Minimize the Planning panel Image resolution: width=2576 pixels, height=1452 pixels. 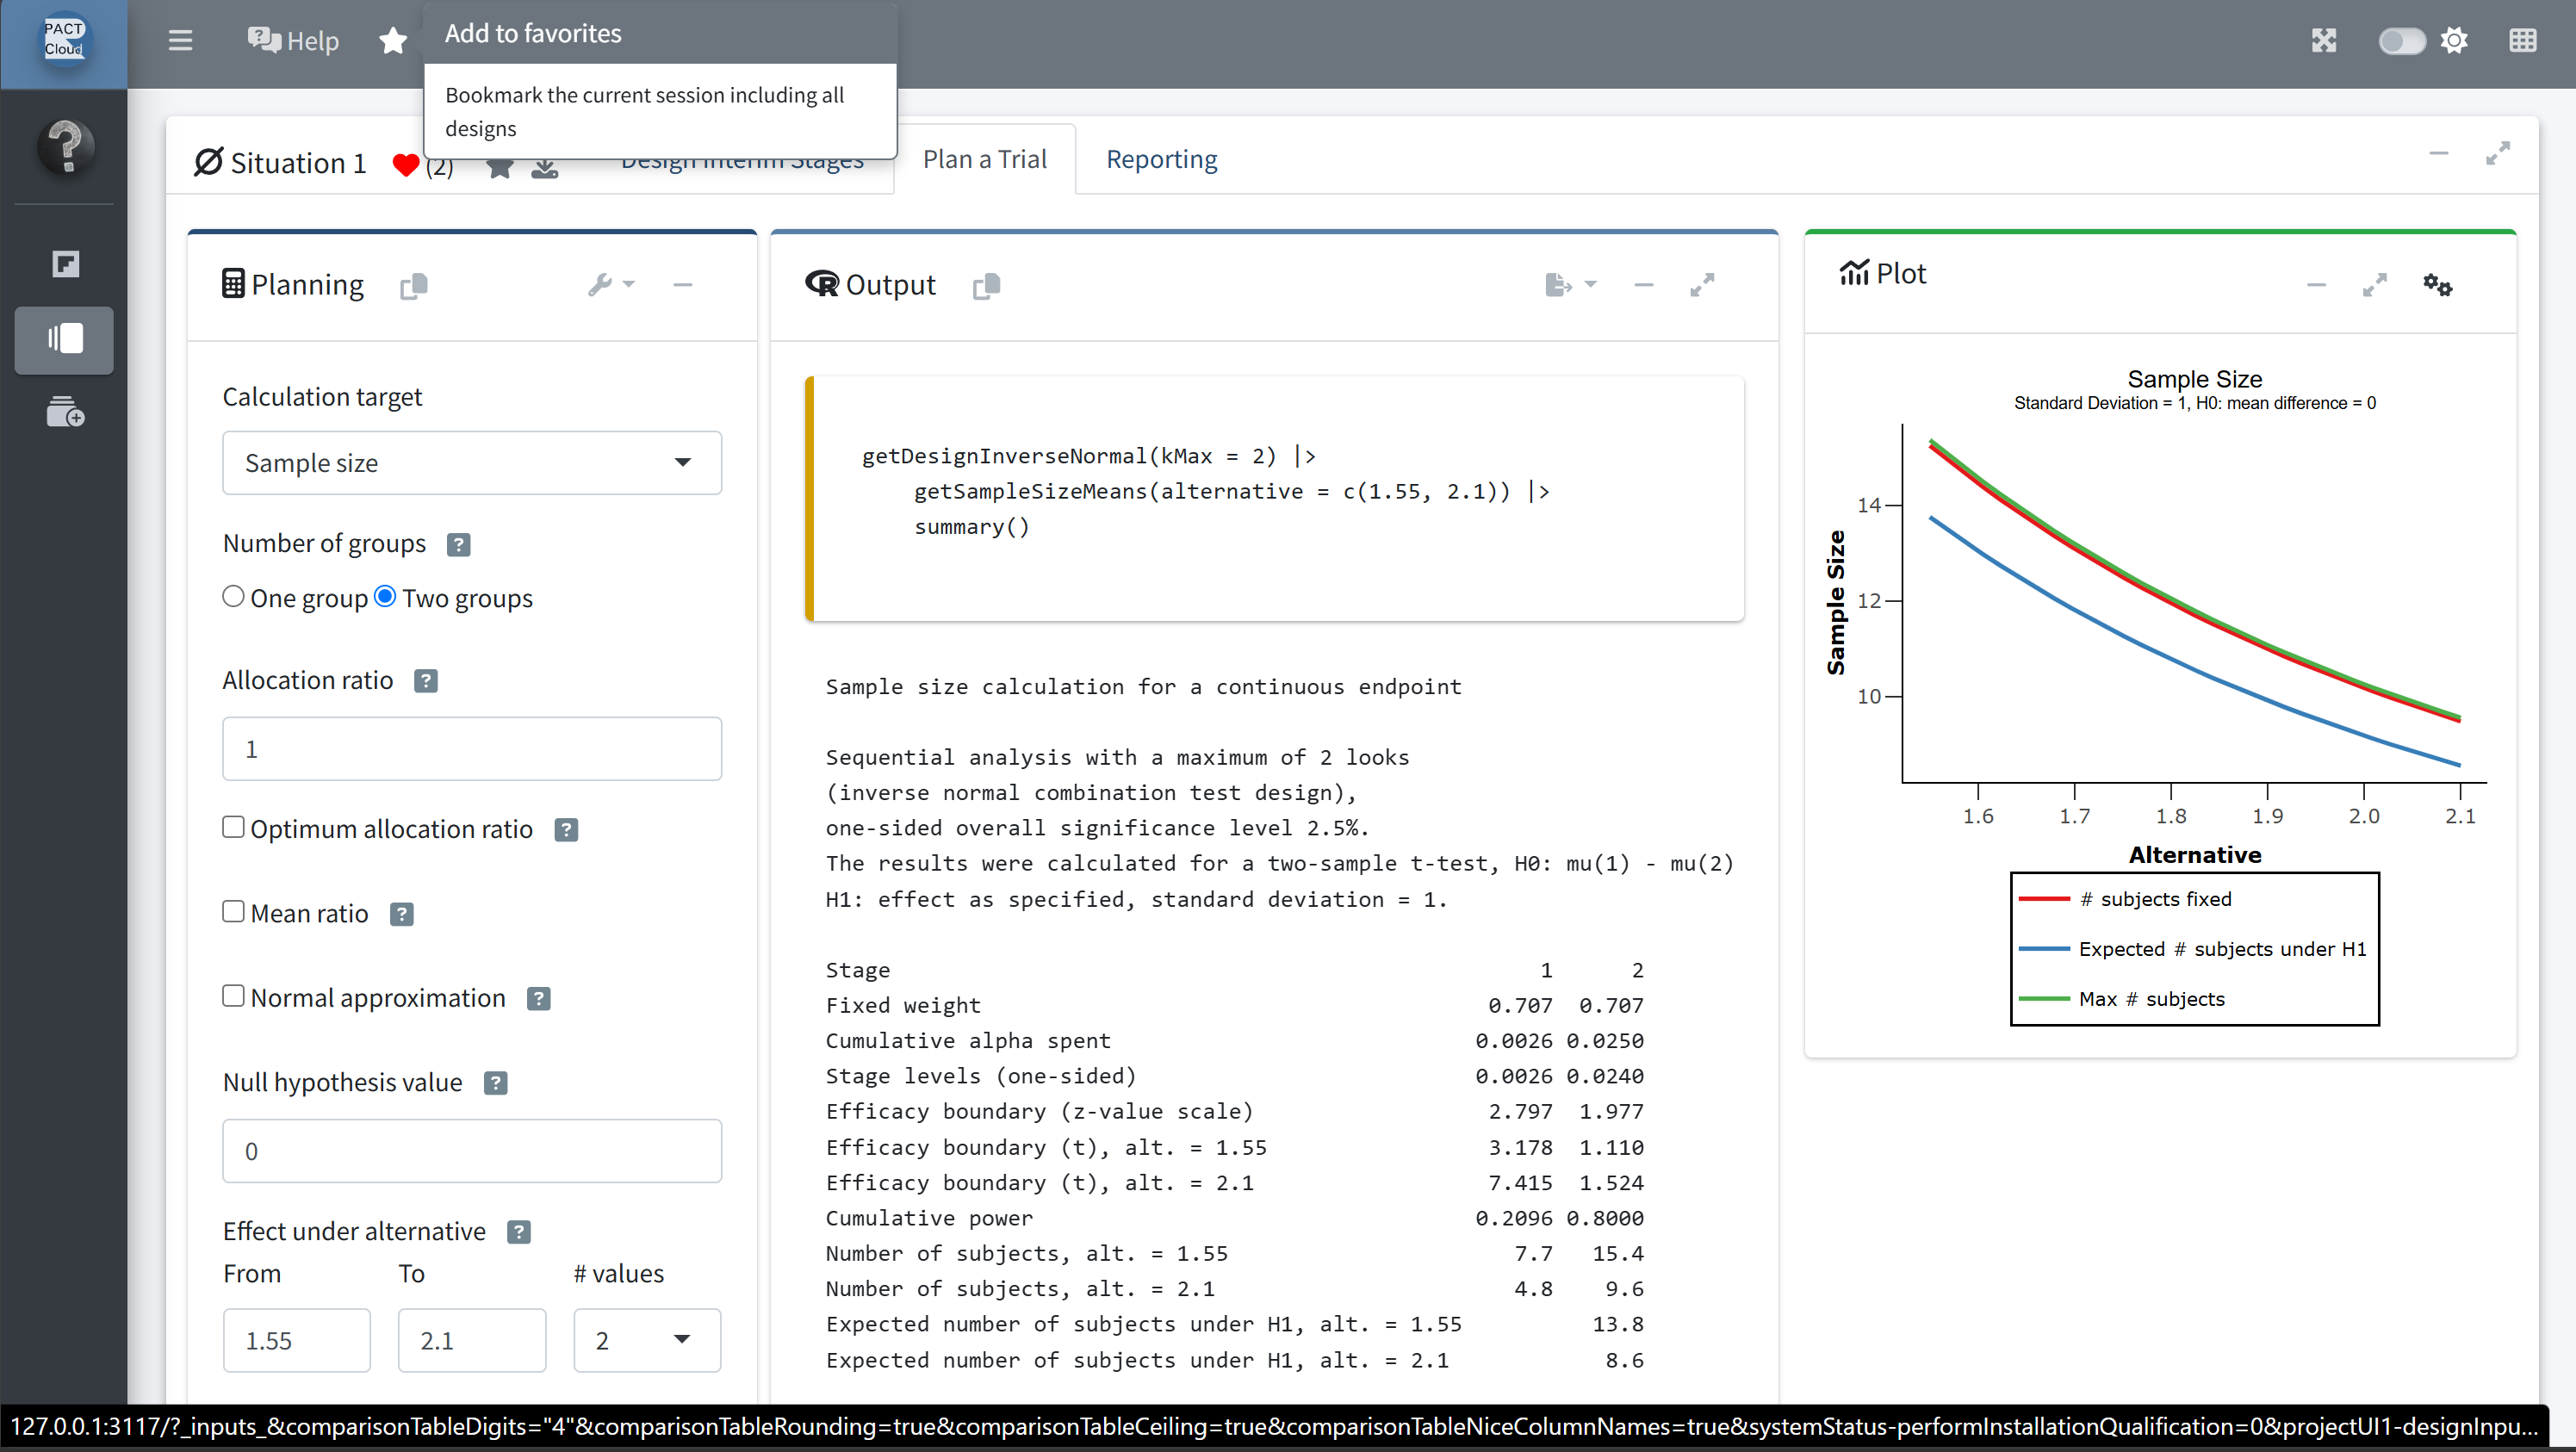coord(683,285)
